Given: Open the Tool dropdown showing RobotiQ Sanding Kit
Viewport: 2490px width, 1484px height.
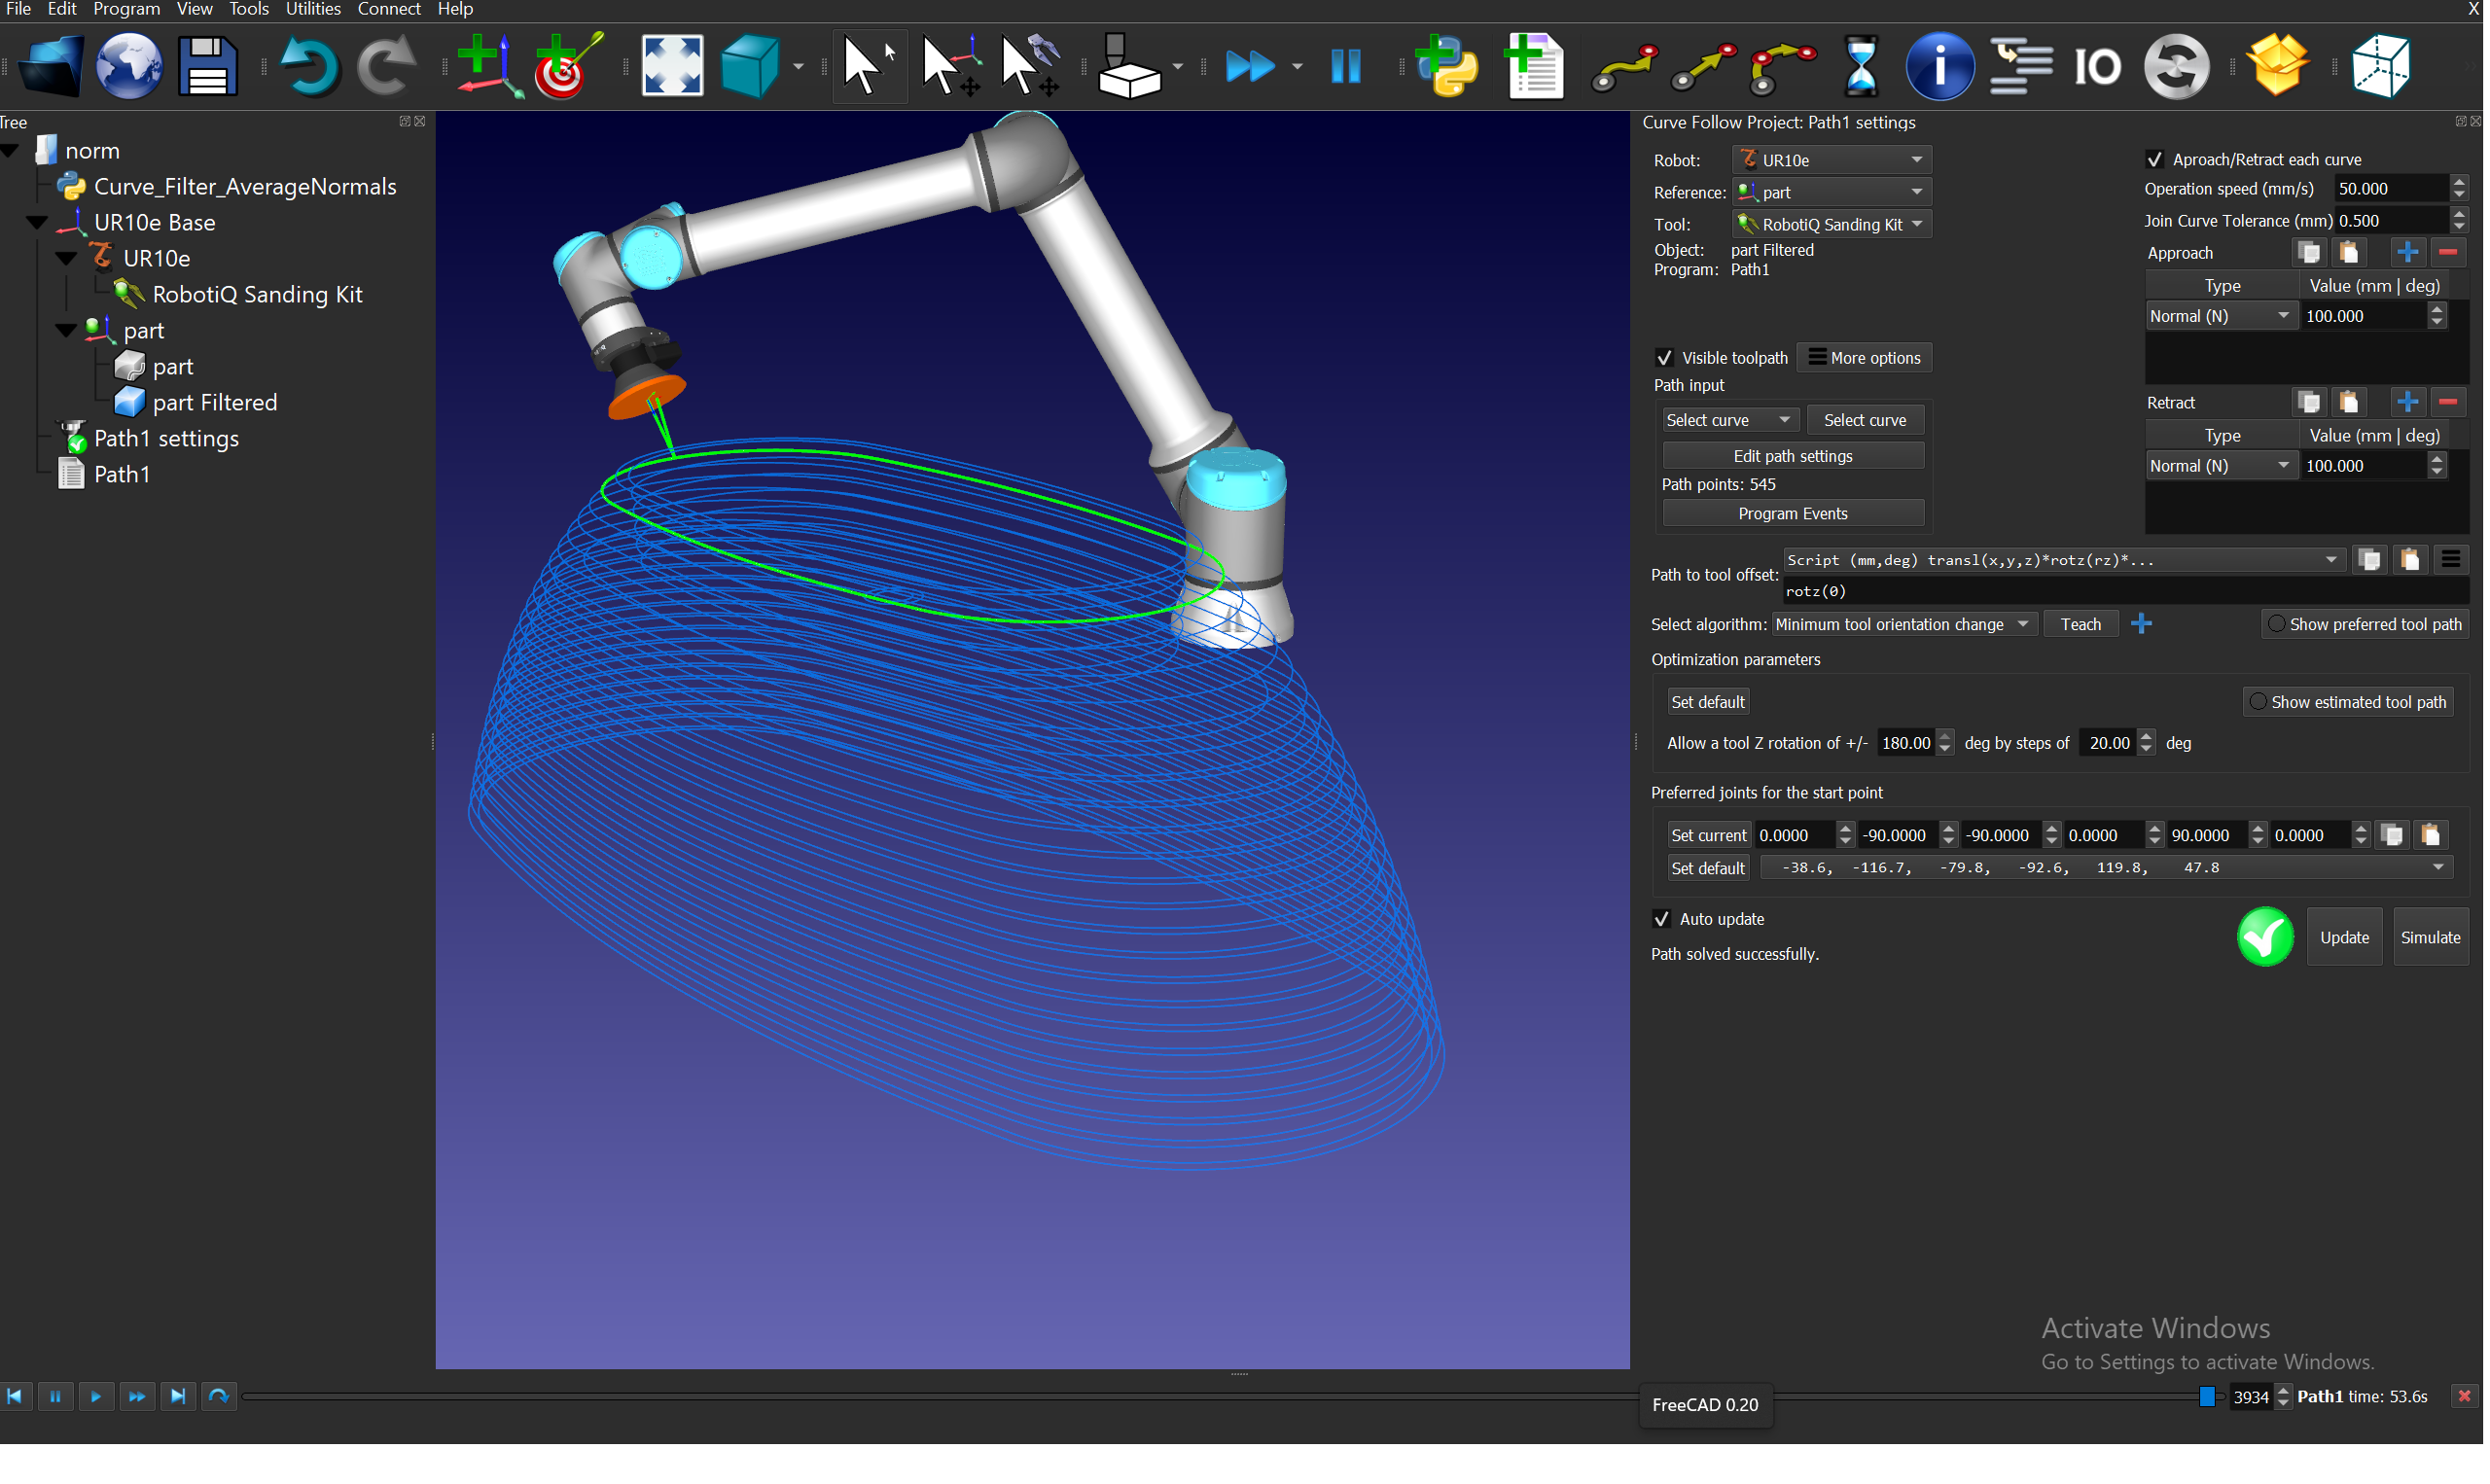Looking at the screenshot, I should click(x=1831, y=224).
